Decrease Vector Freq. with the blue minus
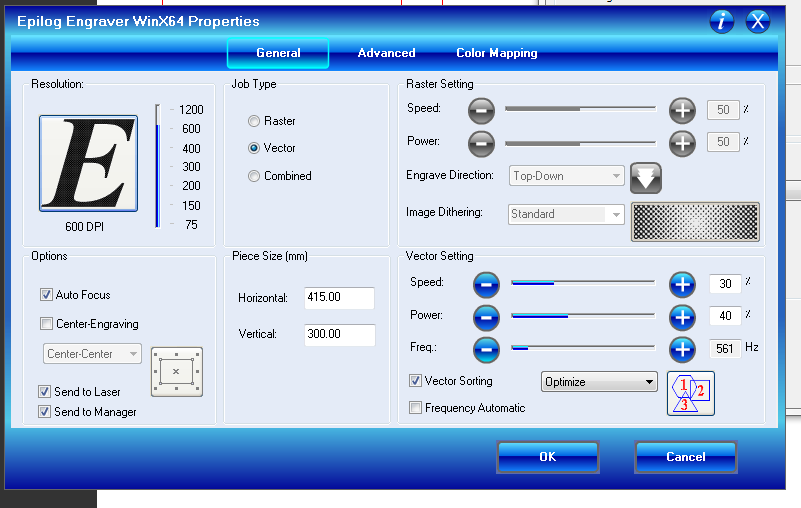801x508 pixels. [486, 350]
